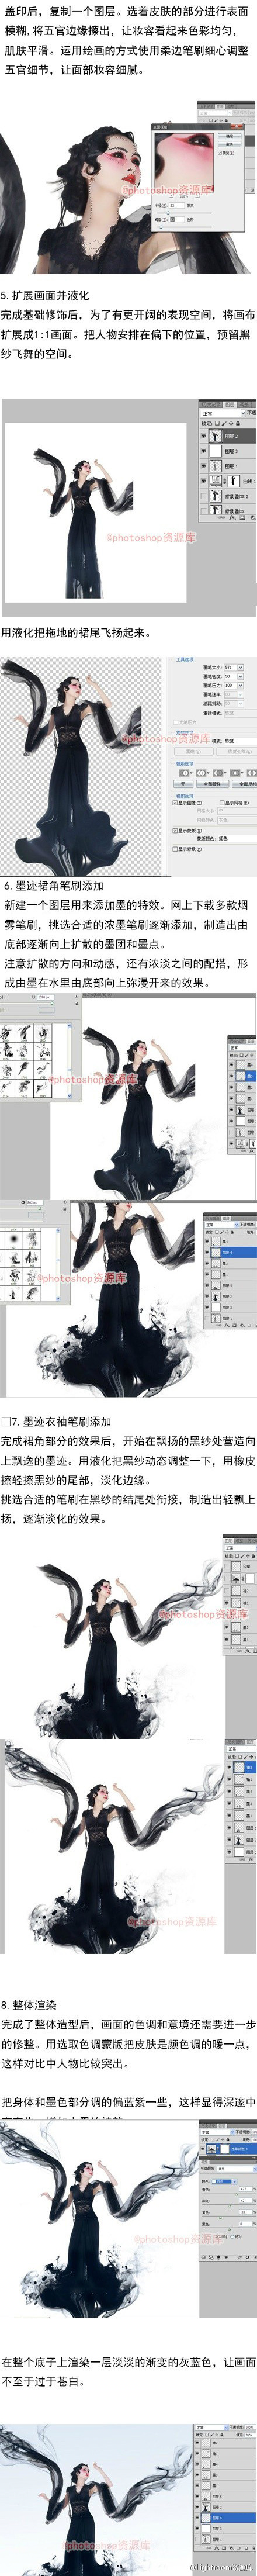Click 全部蒙住 button in Liquify mask options
The height and width of the screenshot is (2576, 257).
[x=212, y=784]
